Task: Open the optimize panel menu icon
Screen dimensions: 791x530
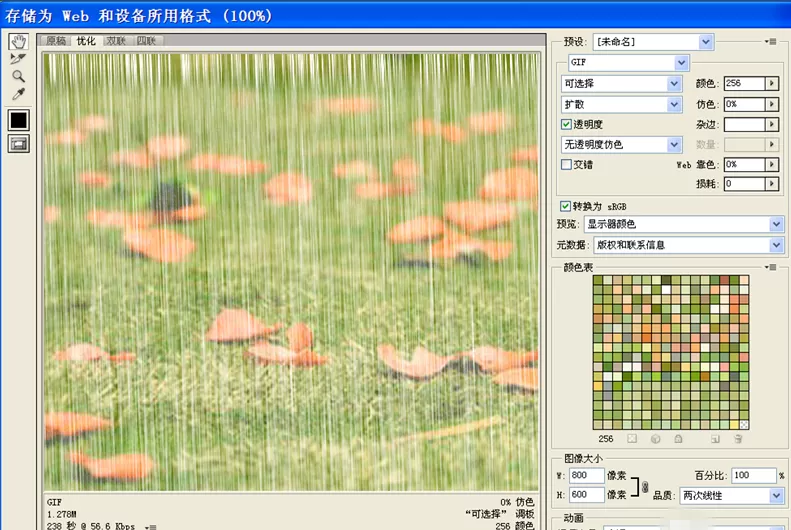Action: pos(770,41)
